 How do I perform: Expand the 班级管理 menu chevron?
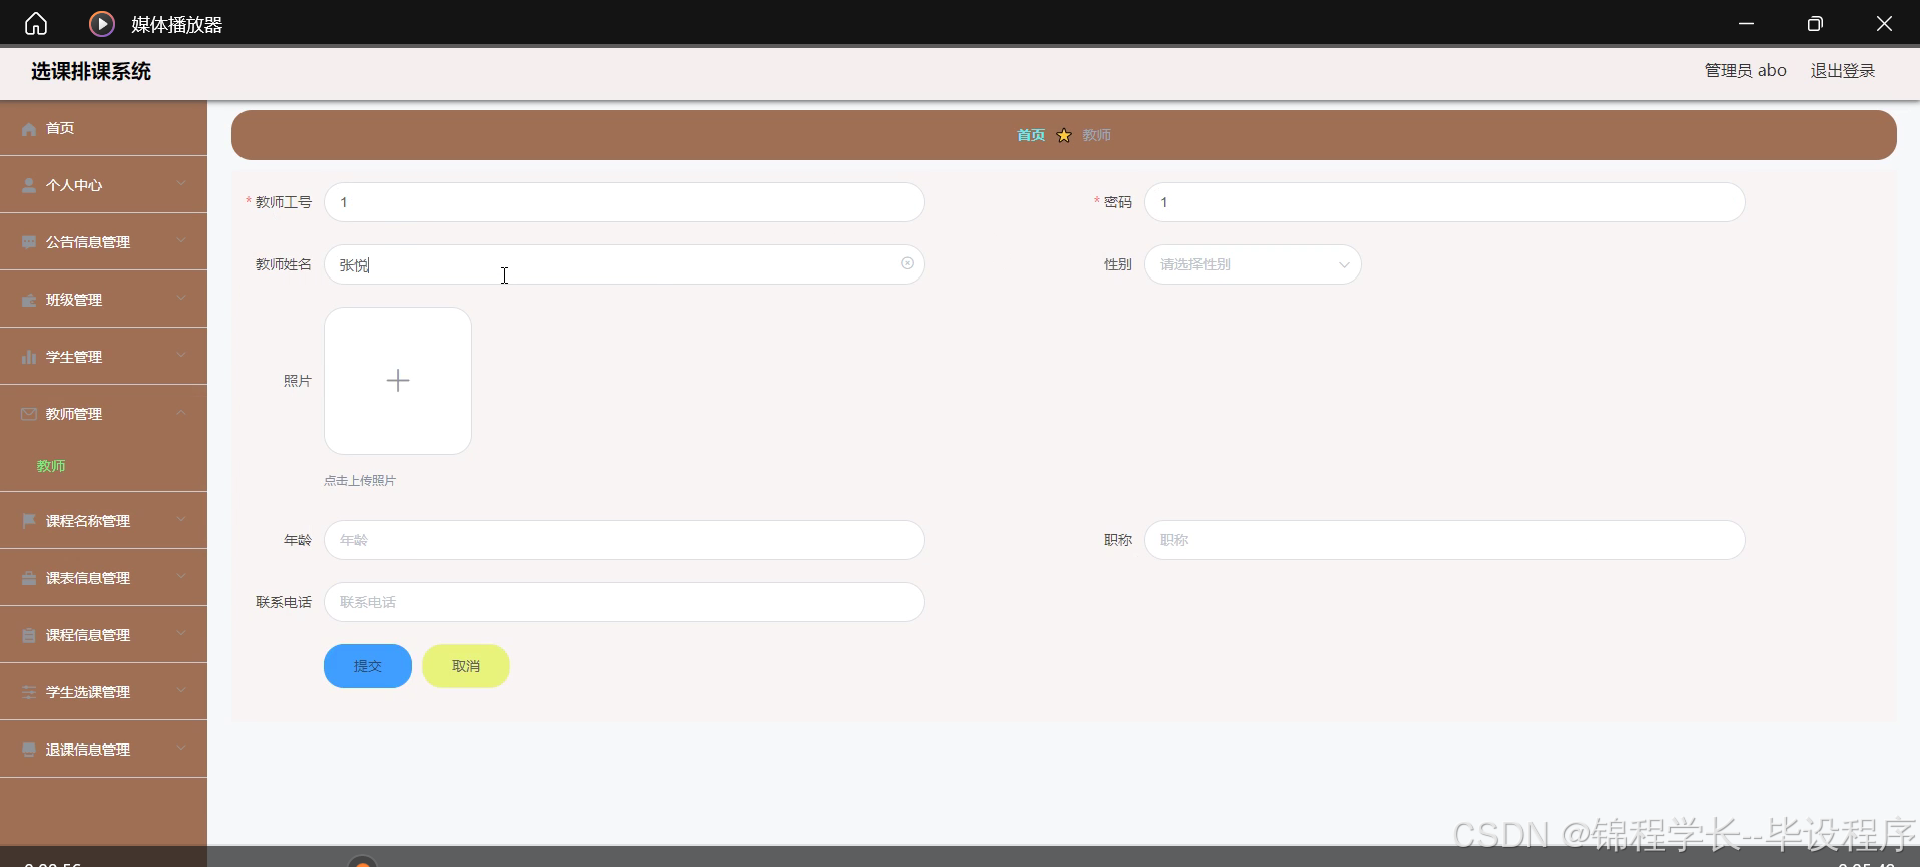click(181, 299)
